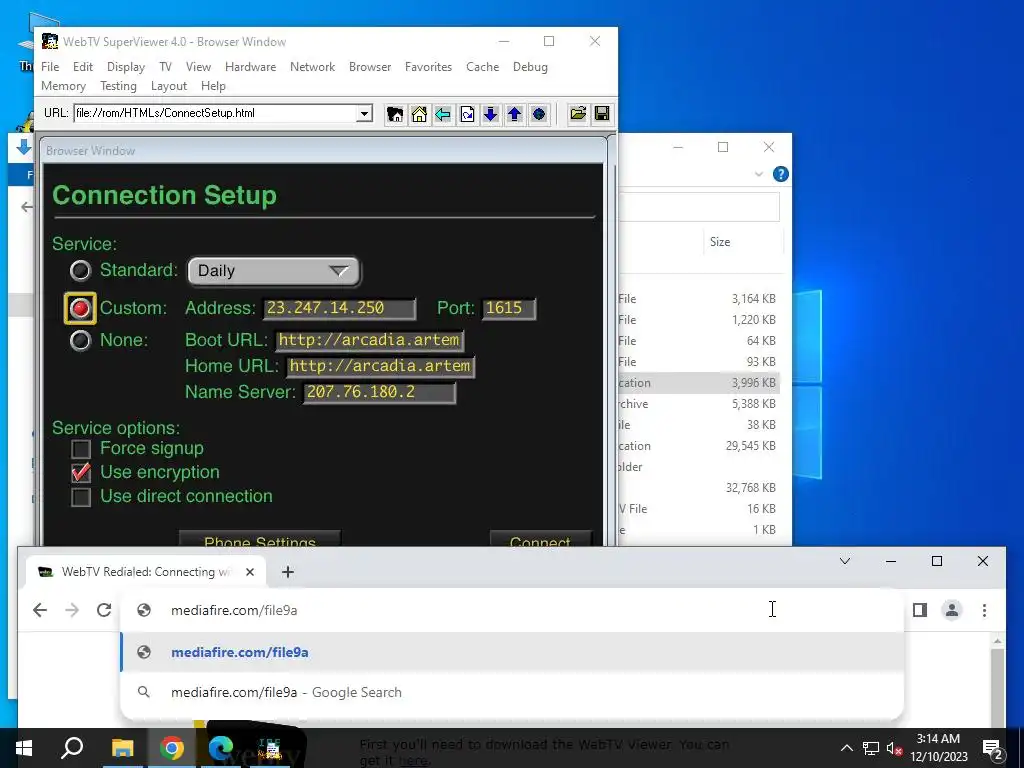
Task: Click the 29,545 KB file row
Action: 699,445
